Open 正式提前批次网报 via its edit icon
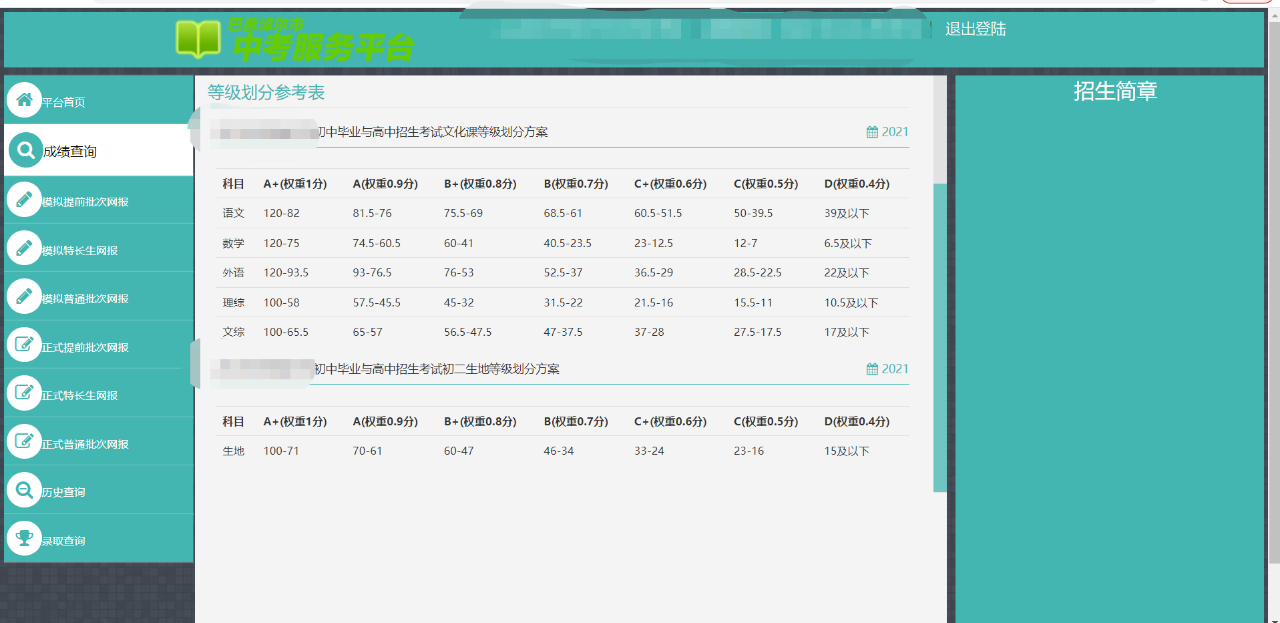This screenshot has width=1280, height=623. coord(24,345)
